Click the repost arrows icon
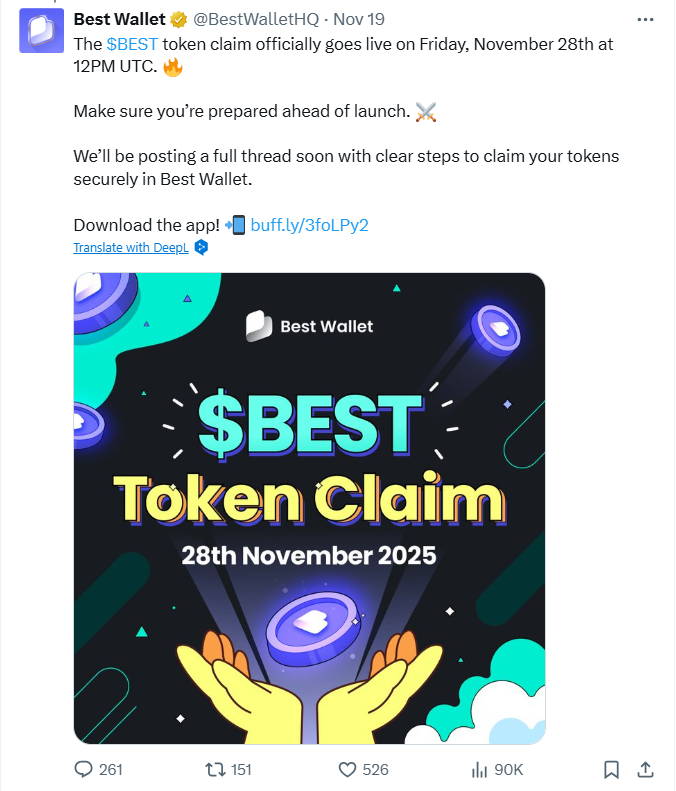The image size is (676, 791). point(214,769)
